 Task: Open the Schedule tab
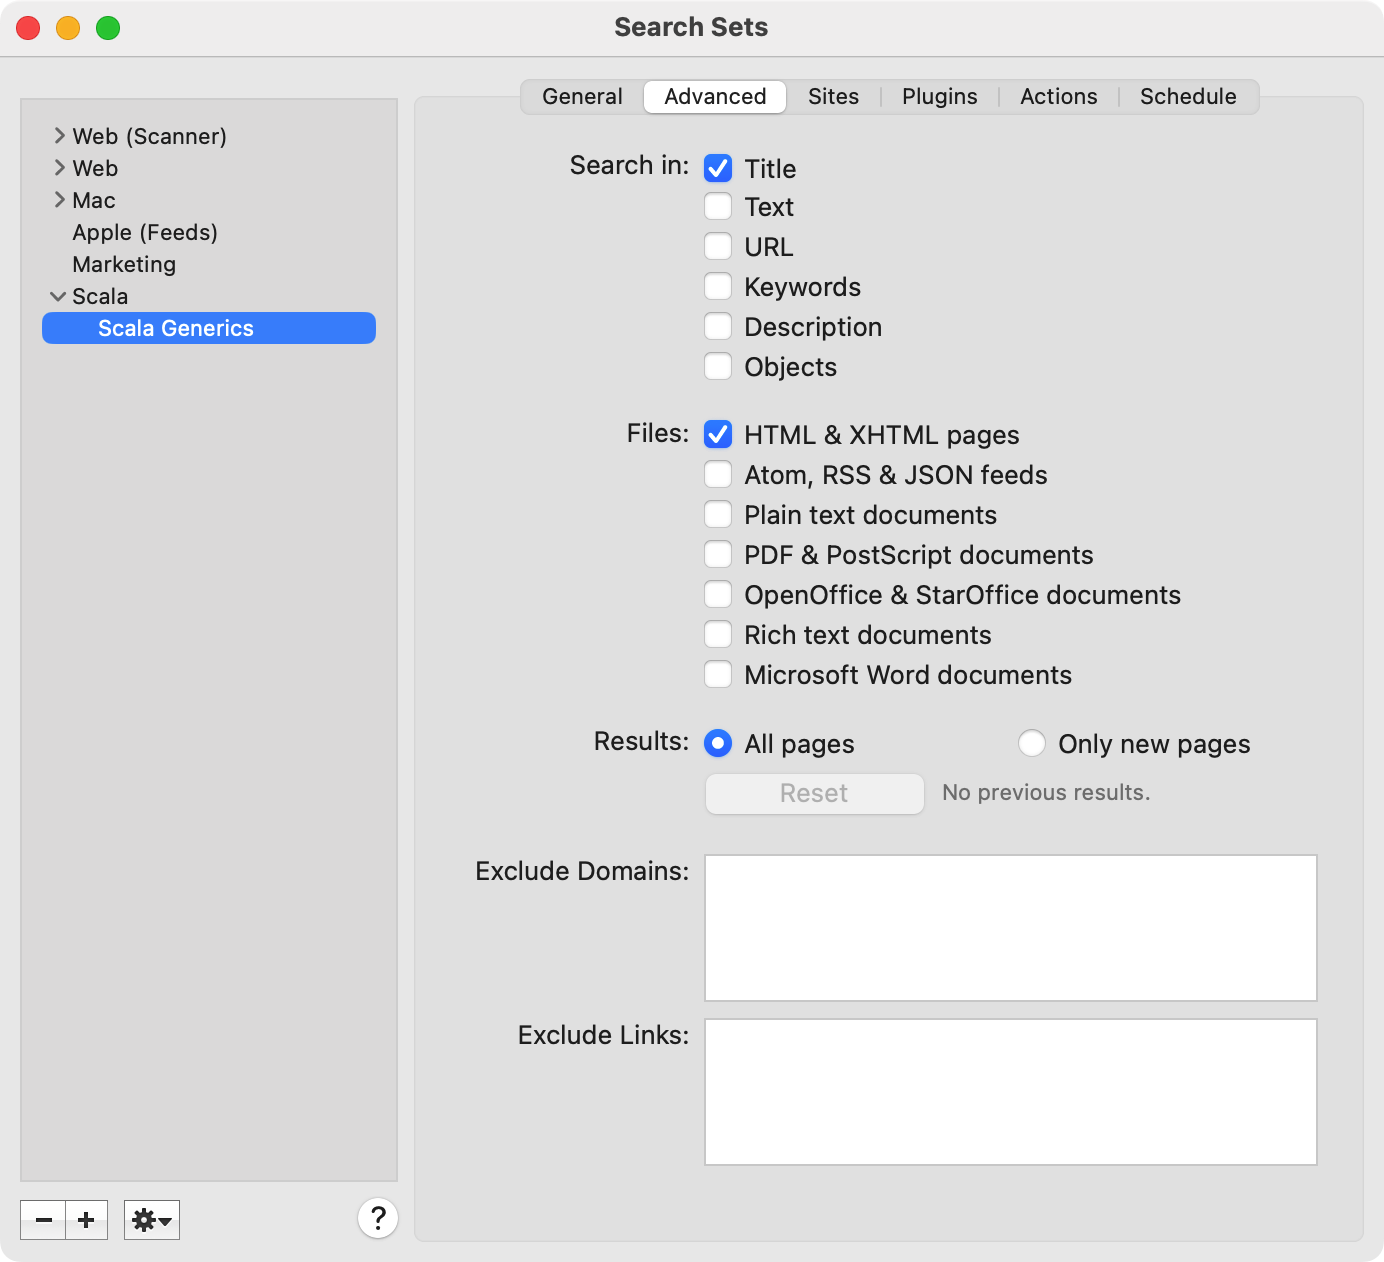click(1188, 97)
